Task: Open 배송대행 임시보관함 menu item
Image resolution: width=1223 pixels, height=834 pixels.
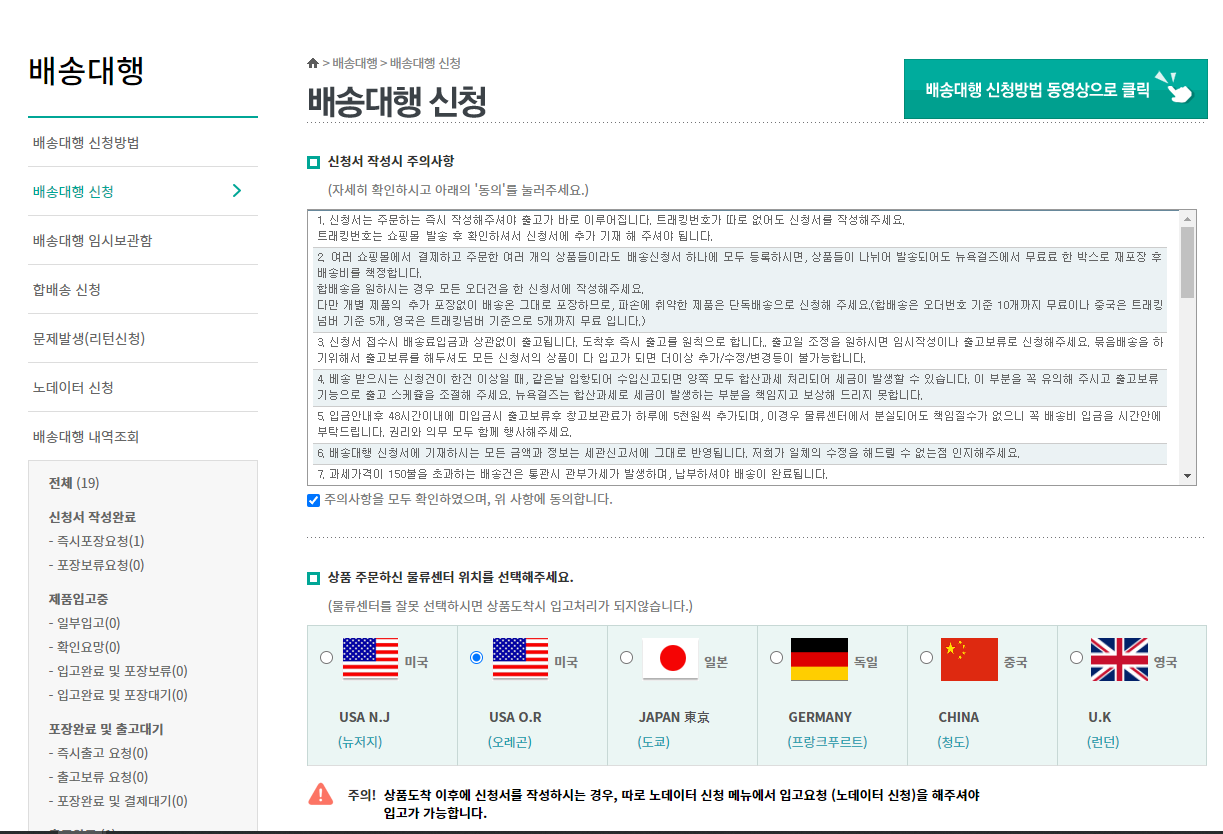Action: [x=143, y=240]
